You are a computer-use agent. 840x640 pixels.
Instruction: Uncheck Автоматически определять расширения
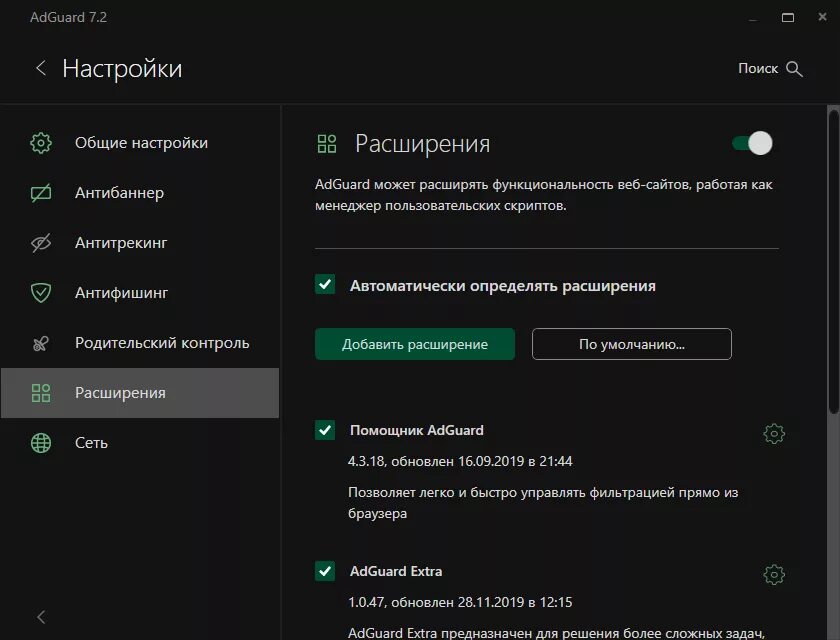click(325, 284)
